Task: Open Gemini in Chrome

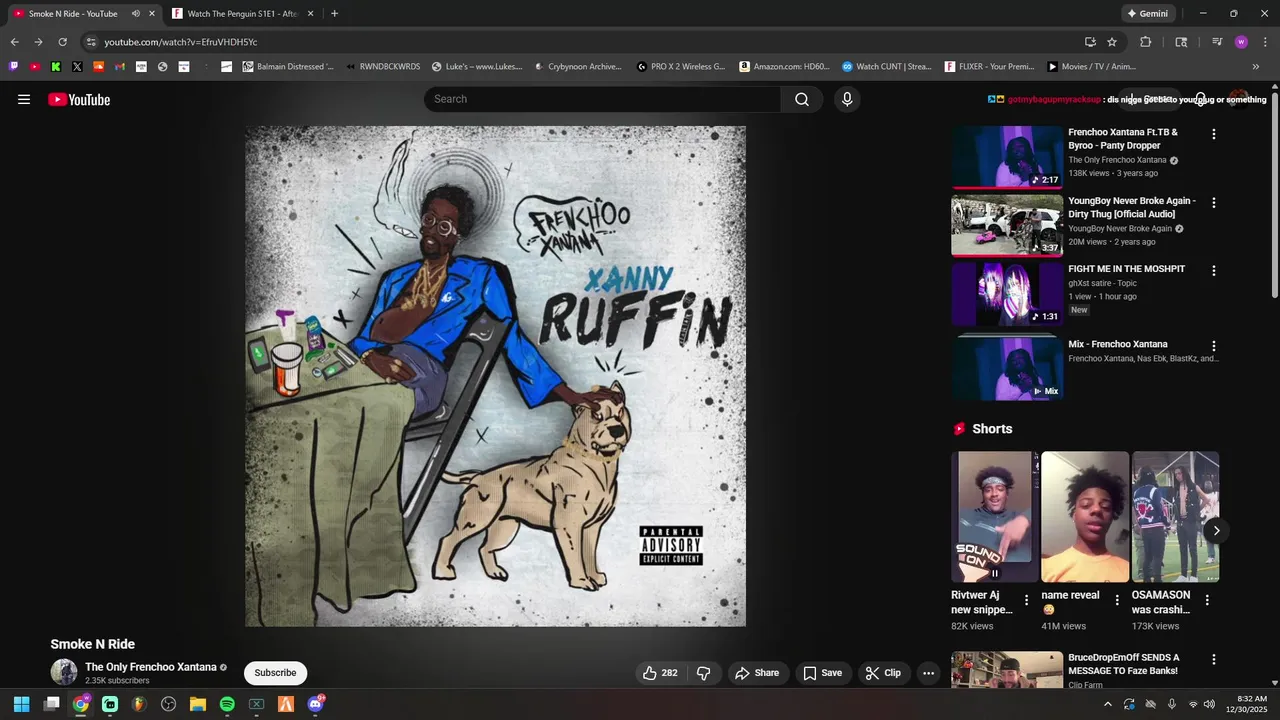Action: (1147, 14)
